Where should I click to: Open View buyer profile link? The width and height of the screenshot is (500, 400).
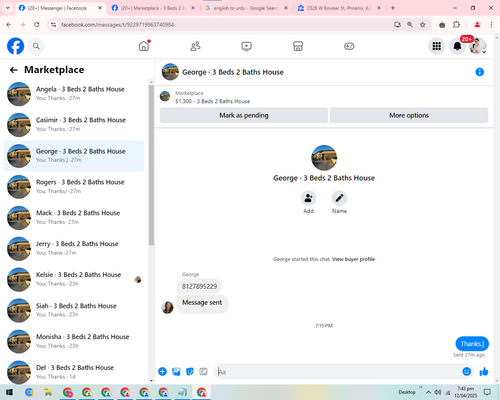click(353, 259)
